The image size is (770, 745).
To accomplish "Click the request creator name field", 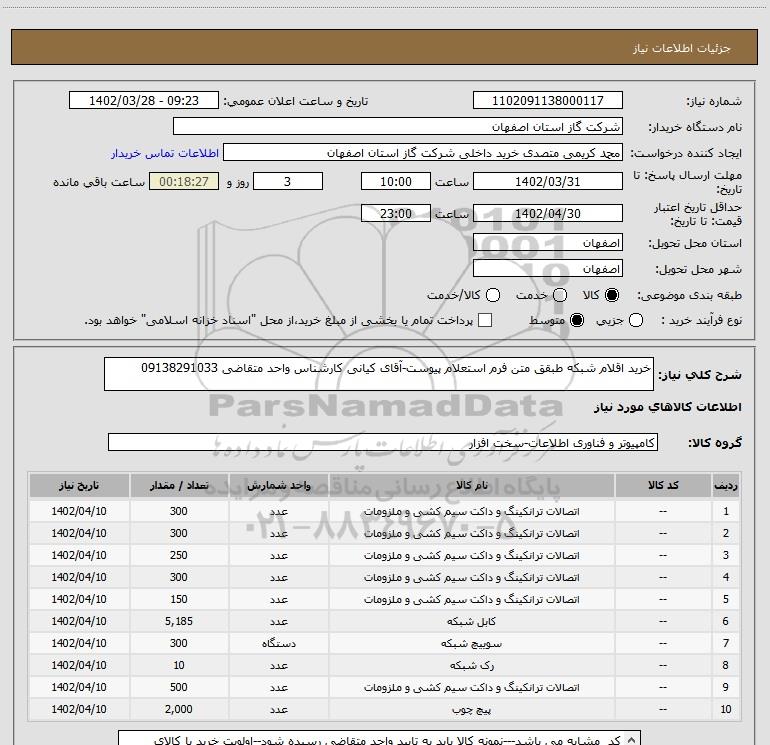I will [x=423, y=153].
